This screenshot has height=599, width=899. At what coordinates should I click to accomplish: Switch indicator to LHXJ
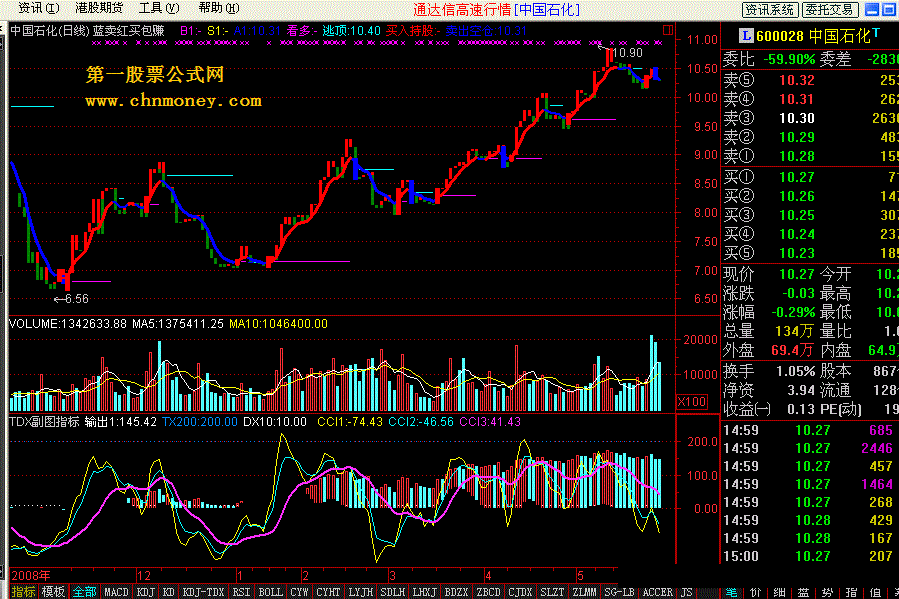pos(424,592)
